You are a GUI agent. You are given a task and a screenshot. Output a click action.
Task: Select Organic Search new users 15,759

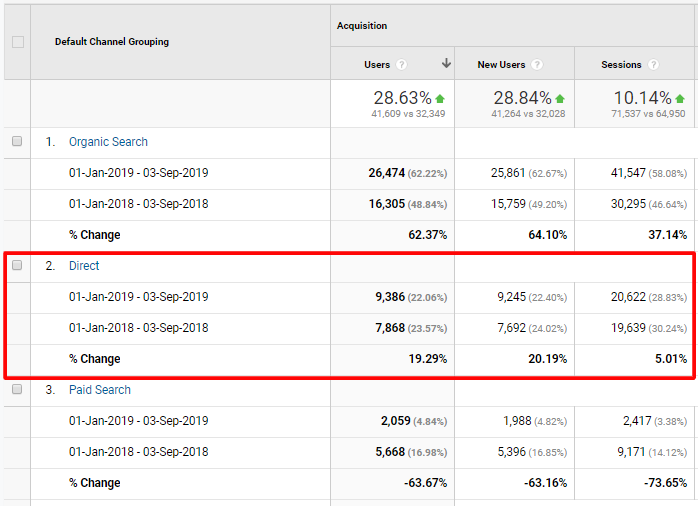pos(508,204)
